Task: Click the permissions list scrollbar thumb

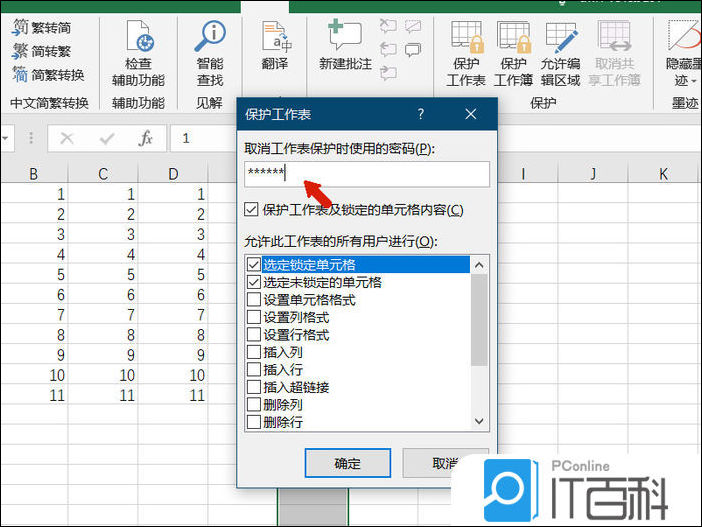Action: 479,320
